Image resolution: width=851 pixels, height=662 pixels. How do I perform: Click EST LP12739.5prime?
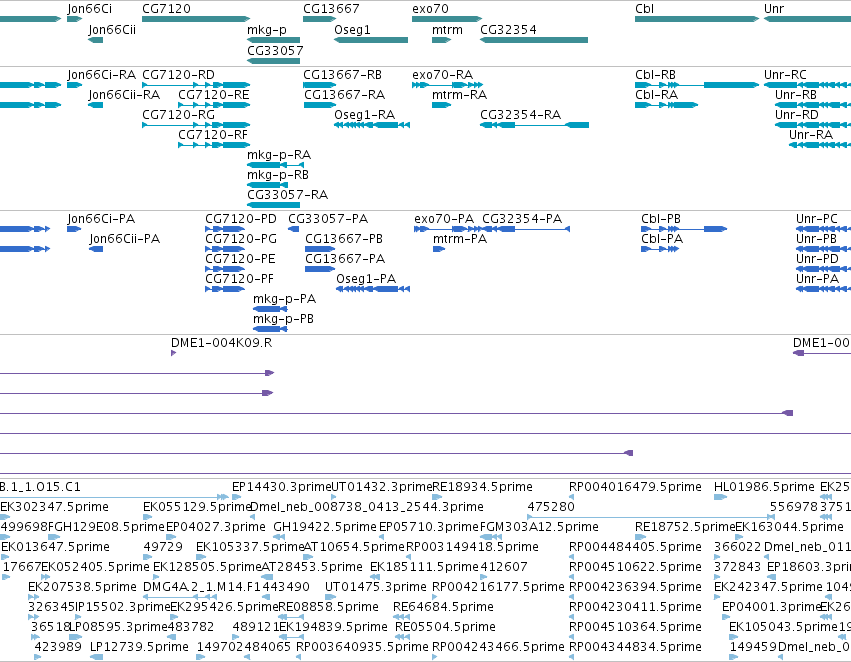pyautogui.click(x=97, y=657)
